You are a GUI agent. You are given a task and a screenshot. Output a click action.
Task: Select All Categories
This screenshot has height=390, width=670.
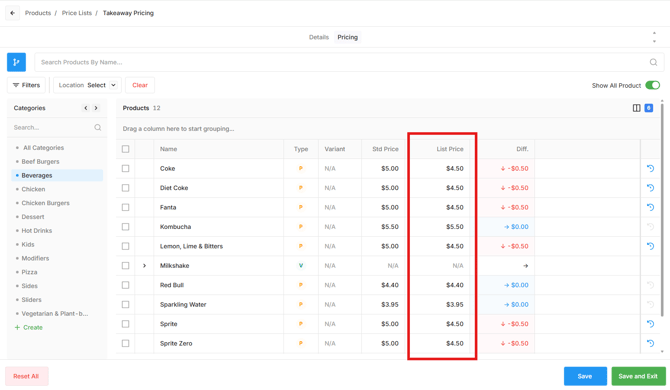[44, 147]
